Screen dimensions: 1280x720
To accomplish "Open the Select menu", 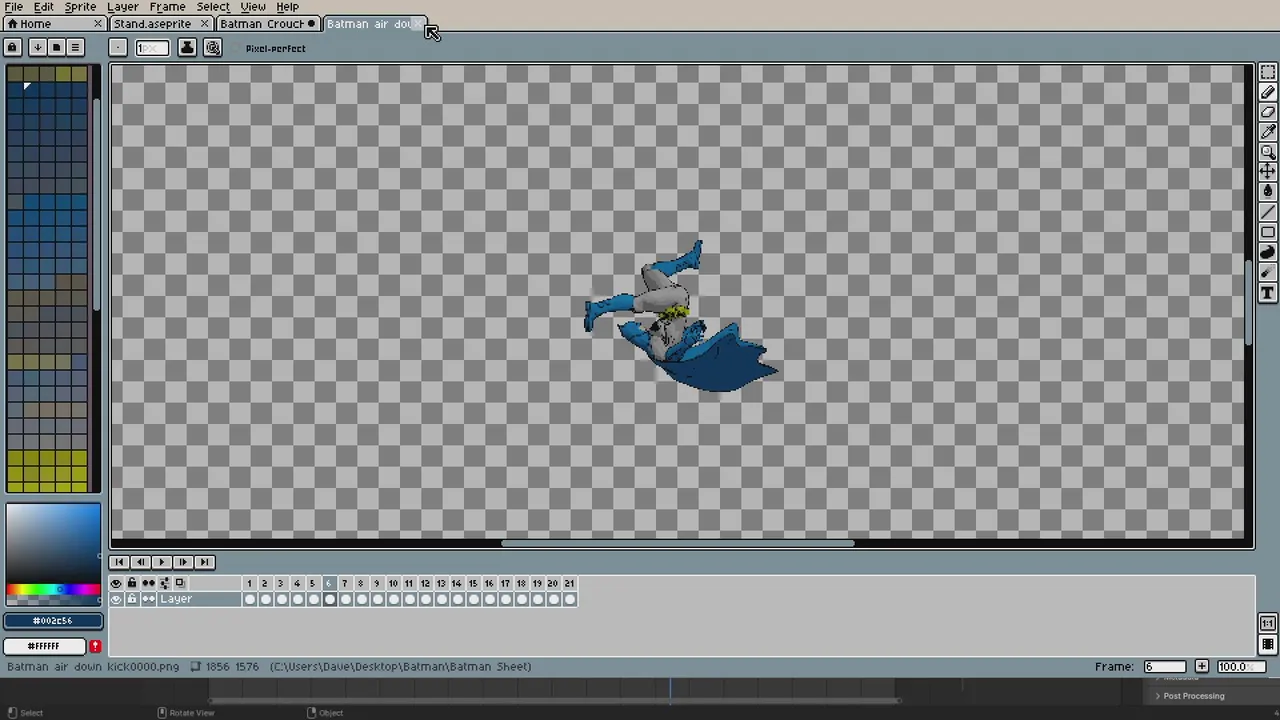I will [x=213, y=7].
